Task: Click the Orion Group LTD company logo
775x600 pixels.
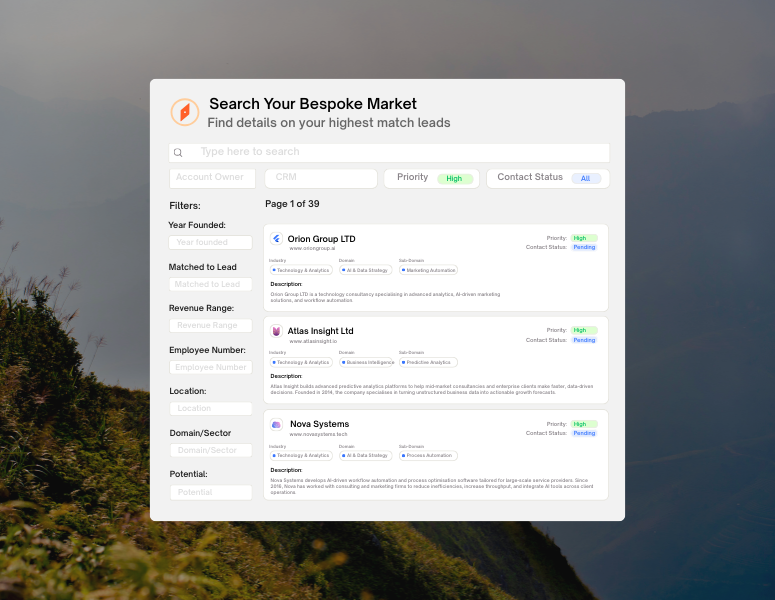Action: click(x=276, y=239)
